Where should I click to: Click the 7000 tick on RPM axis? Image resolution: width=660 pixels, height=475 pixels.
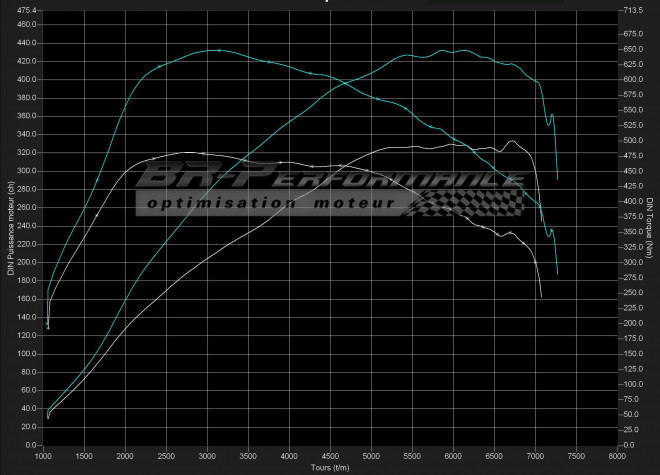pyautogui.click(x=534, y=455)
